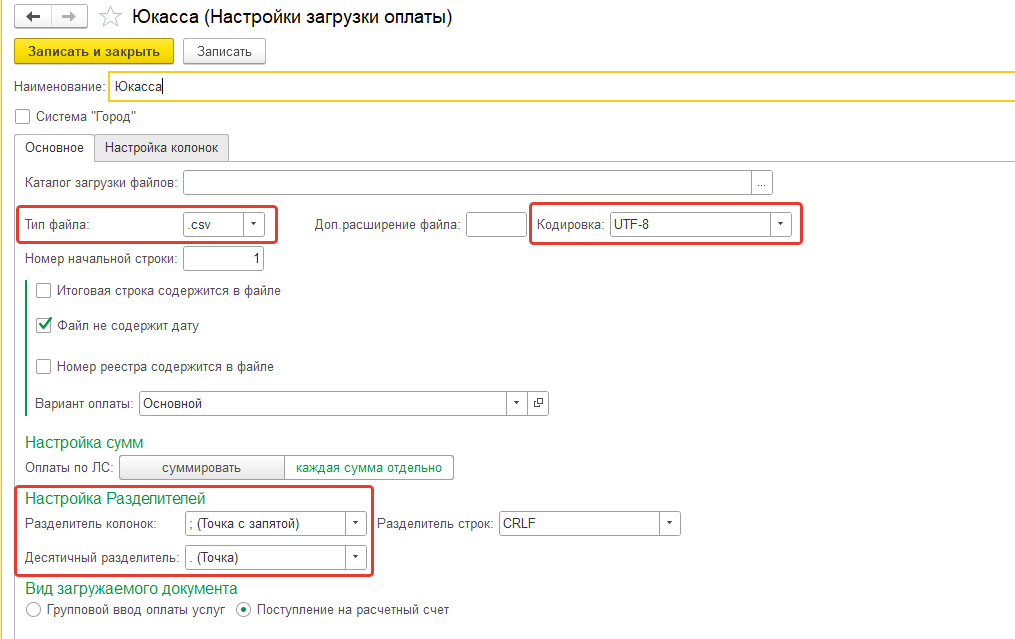
Task: Select the Основное tab
Action: (54, 148)
